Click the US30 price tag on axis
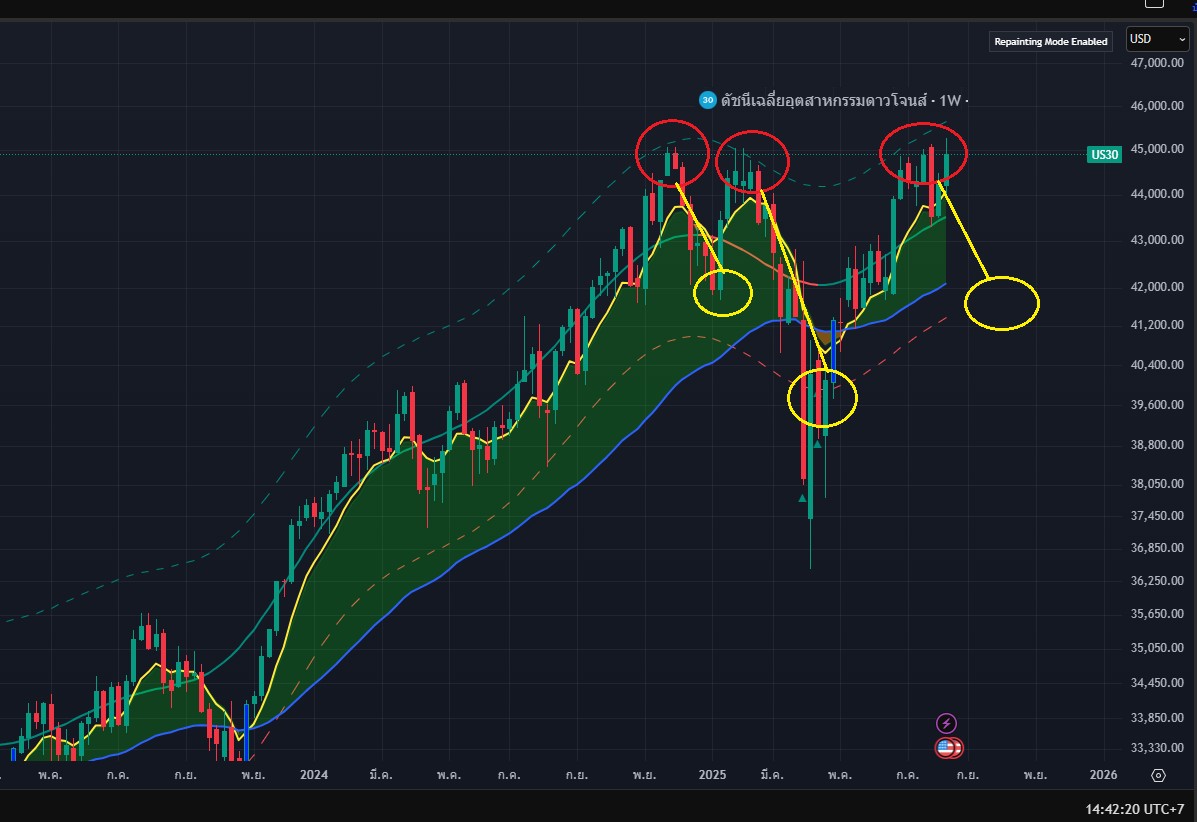Screen dimensions: 1197x822 point(1104,155)
